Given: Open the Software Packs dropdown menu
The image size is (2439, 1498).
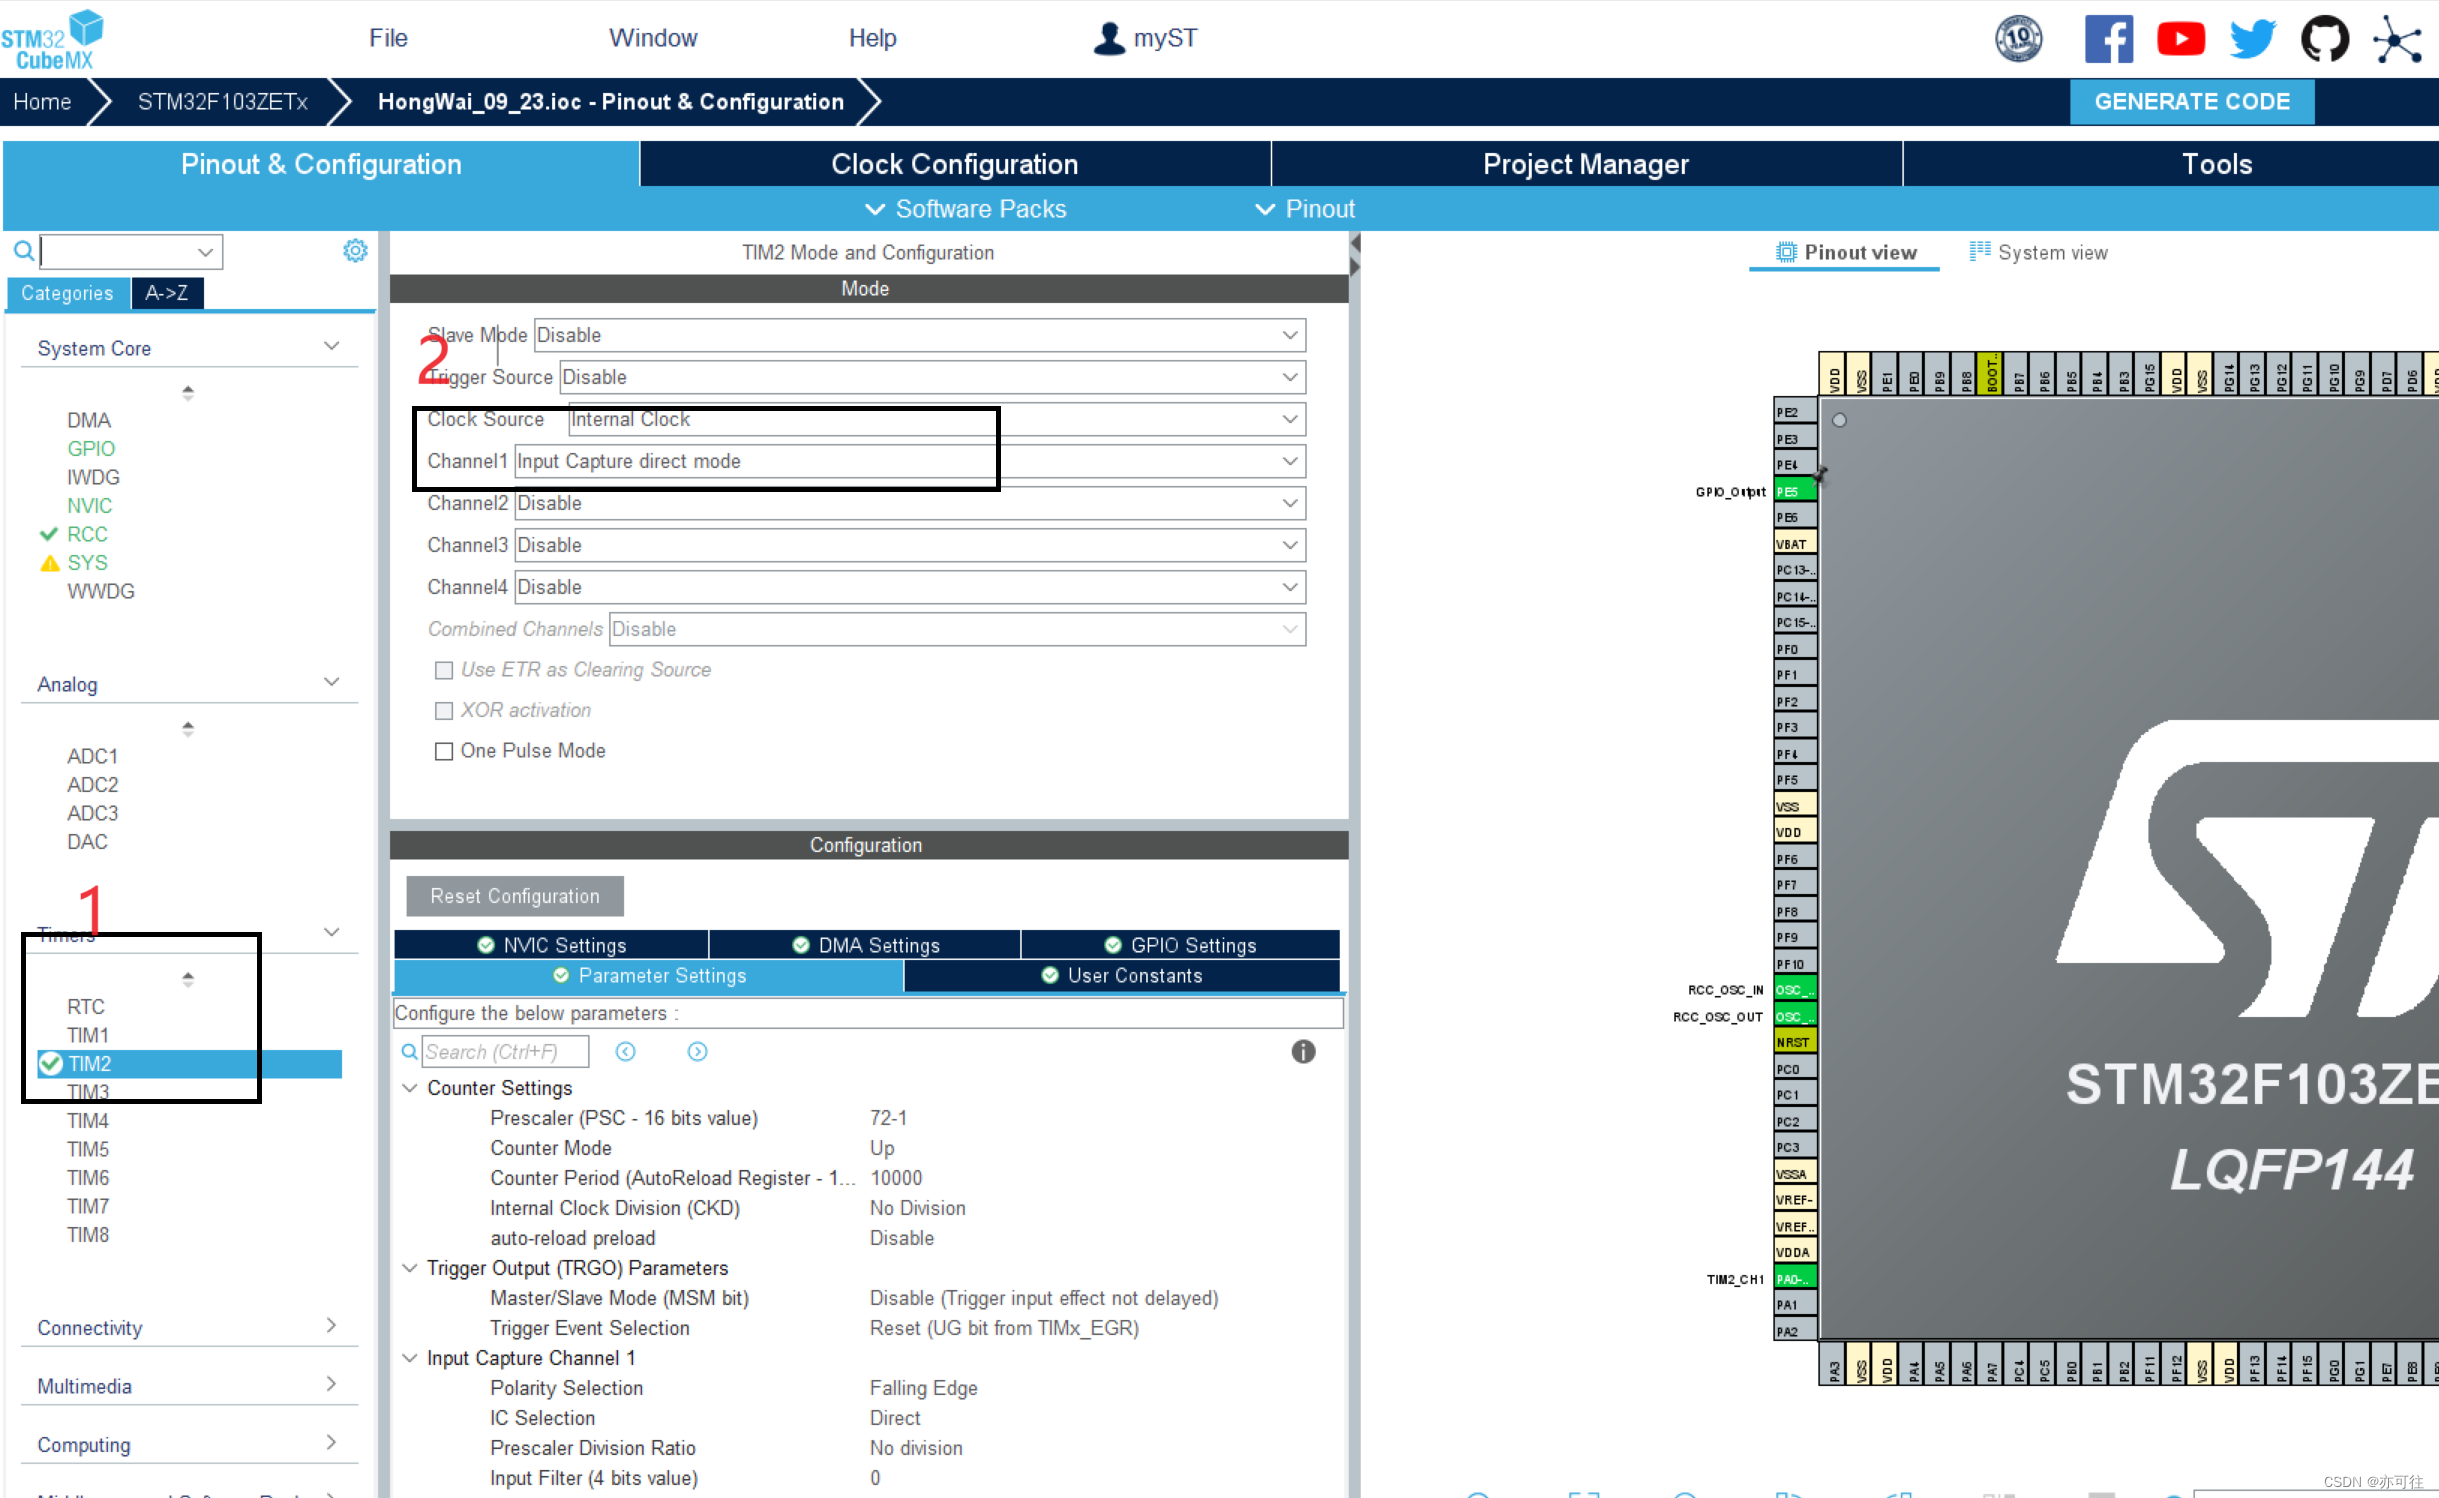Looking at the screenshot, I should click(965, 209).
